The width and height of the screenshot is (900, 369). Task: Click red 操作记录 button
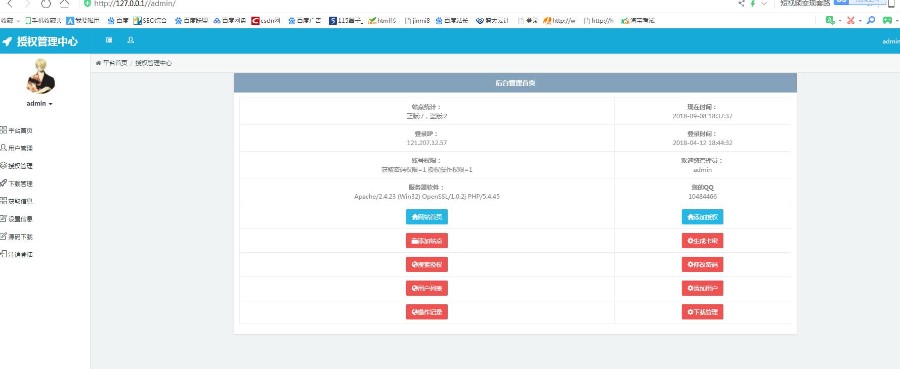point(426,312)
